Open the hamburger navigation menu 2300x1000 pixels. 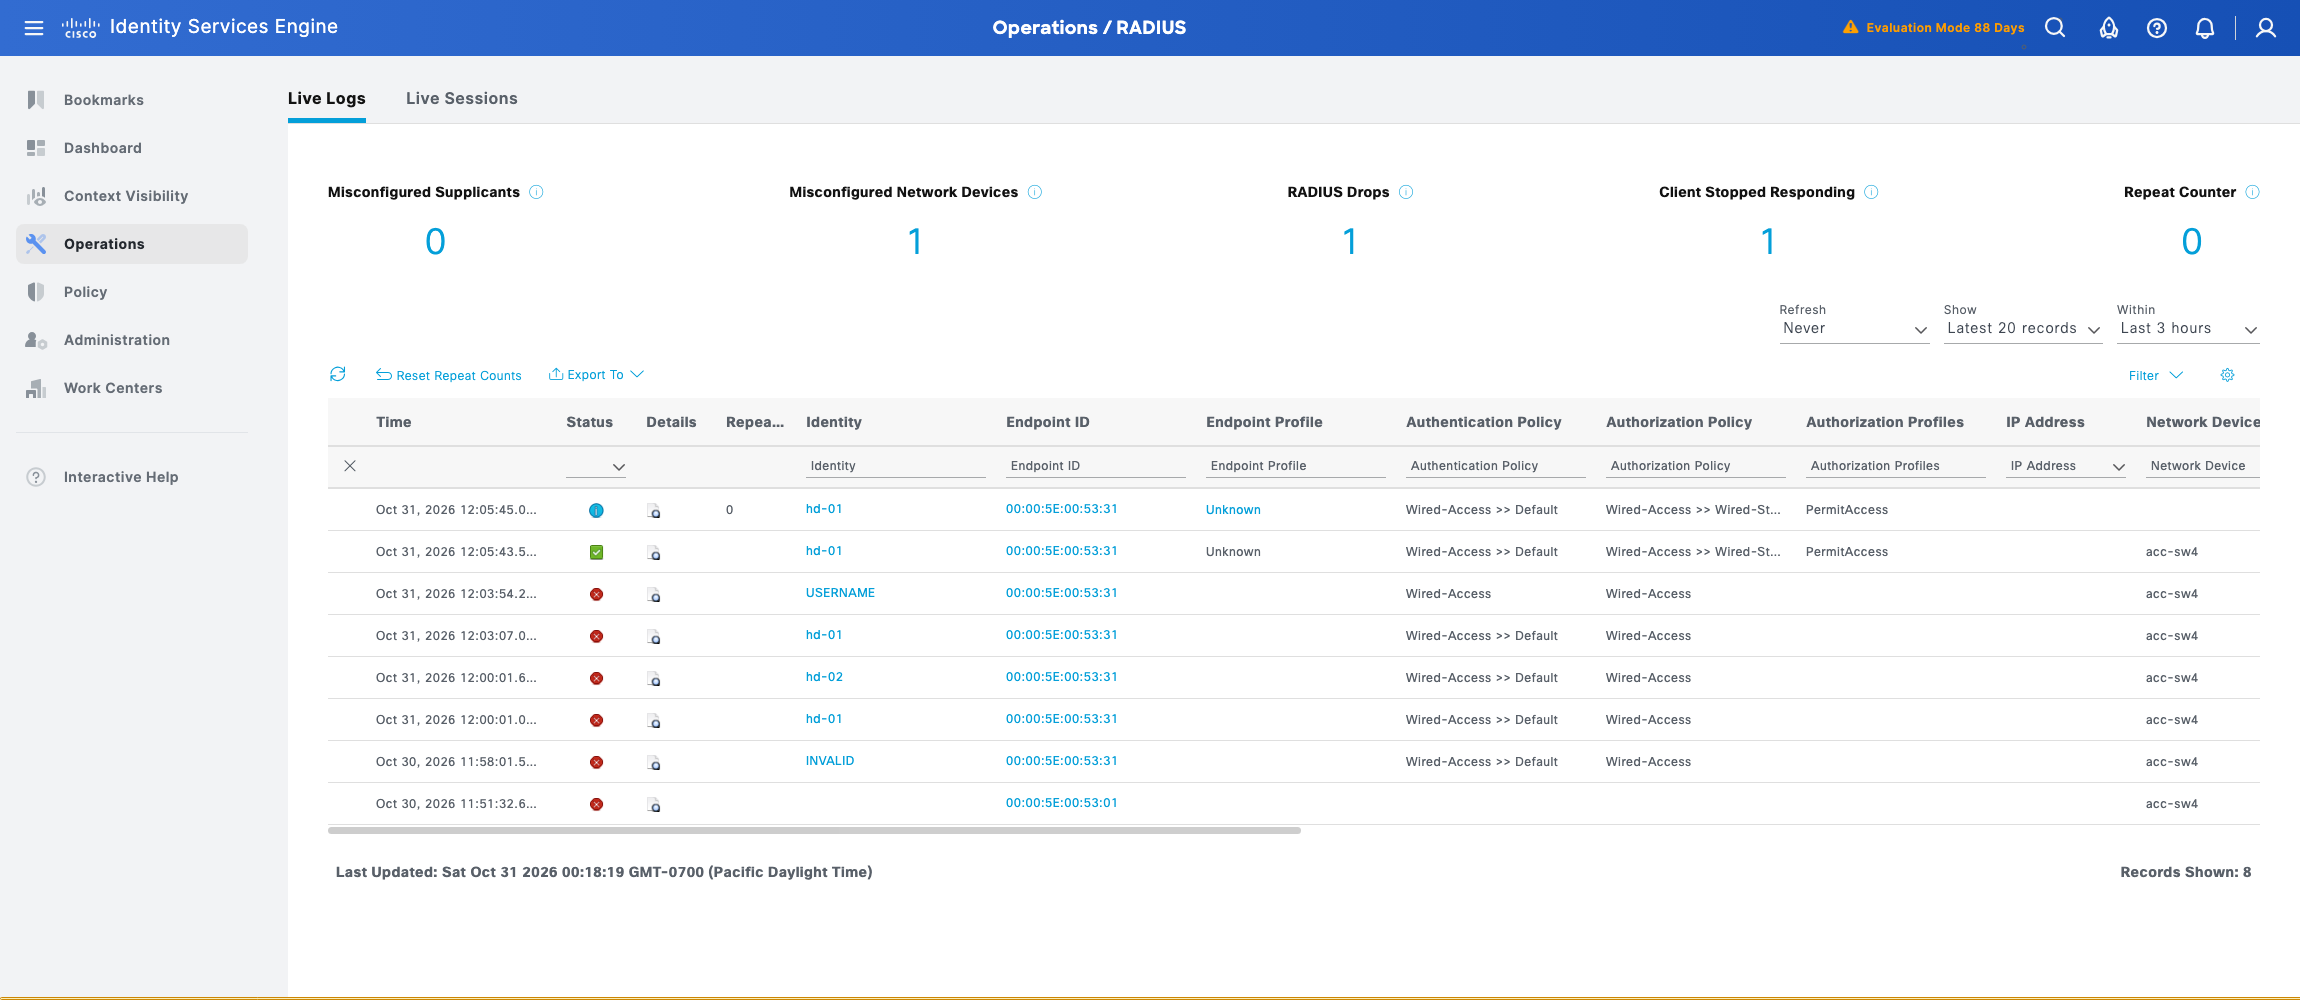34,28
